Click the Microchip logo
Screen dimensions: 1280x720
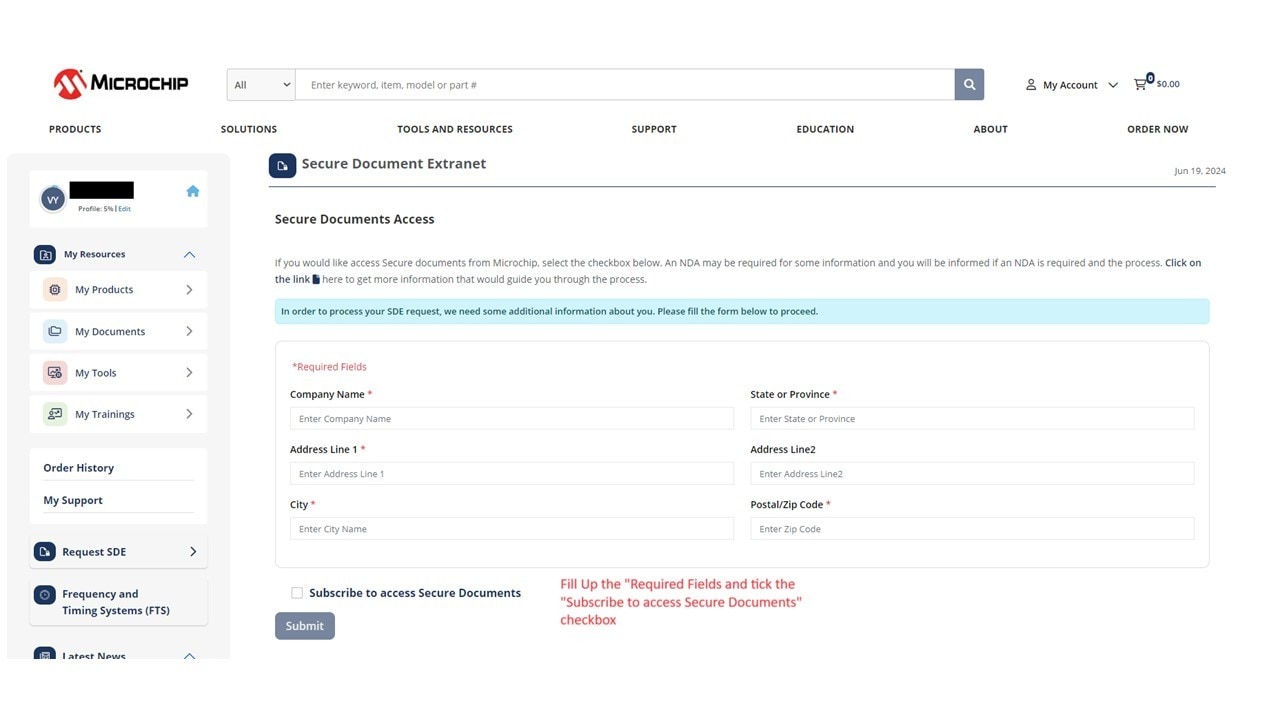click(x=120, y=84)
